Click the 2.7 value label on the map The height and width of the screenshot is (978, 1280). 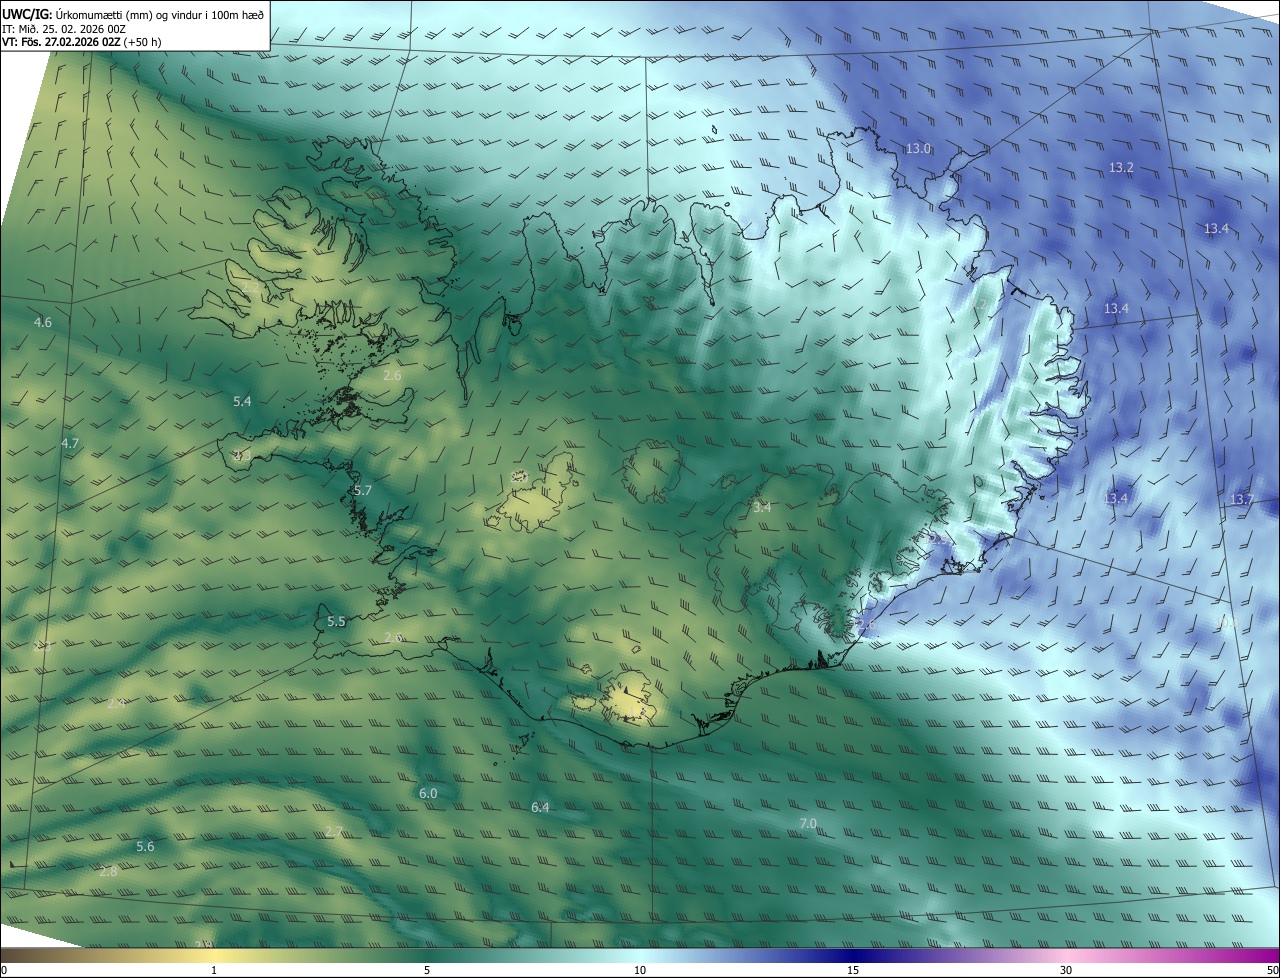tap(334, 832)
